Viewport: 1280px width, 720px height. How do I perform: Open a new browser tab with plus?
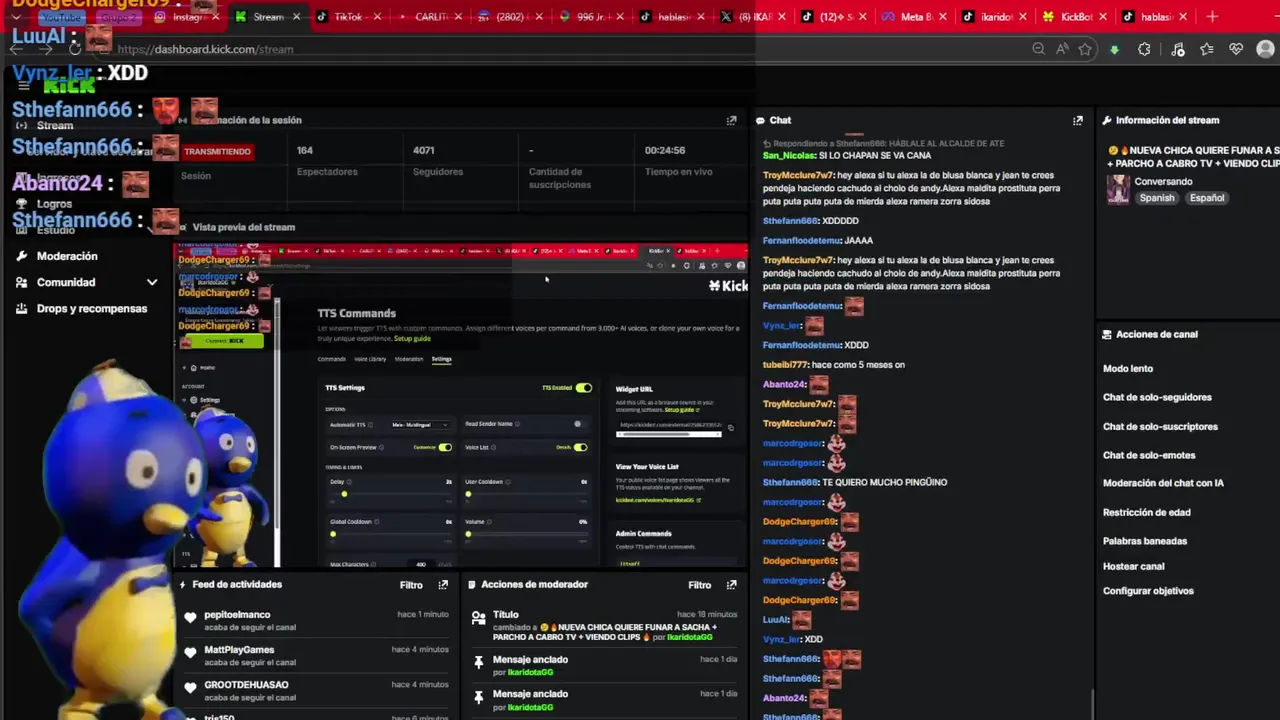pyautogui.click(x=1212, y=17)
